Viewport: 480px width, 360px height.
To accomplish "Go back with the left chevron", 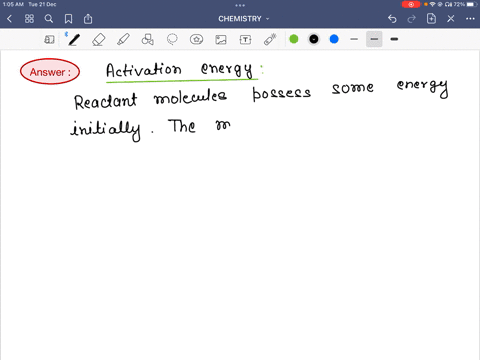I will click(9, 19).
